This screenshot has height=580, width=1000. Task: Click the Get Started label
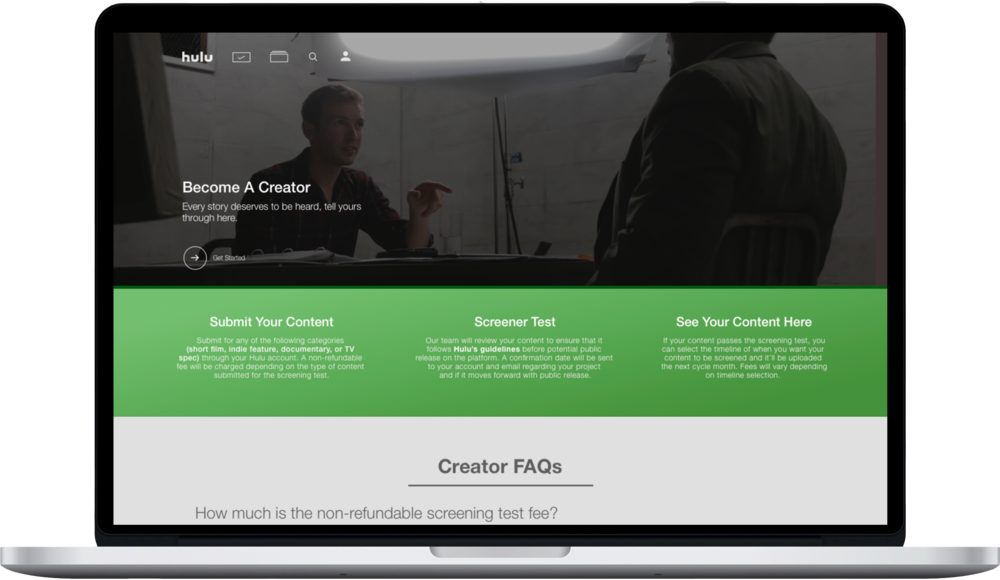tap(229, 258)
